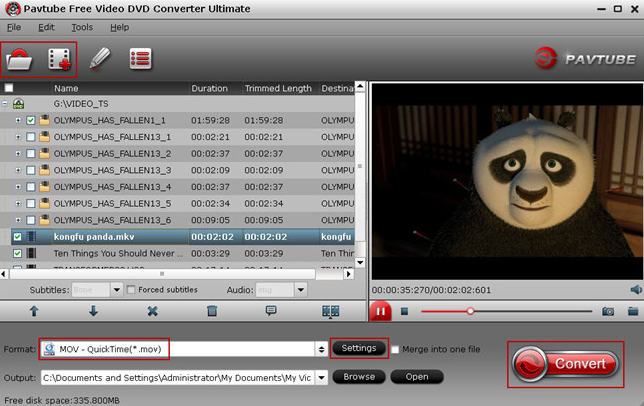644x406 pixels.
Task: Remove selected item with X icon
Action: 152,311
